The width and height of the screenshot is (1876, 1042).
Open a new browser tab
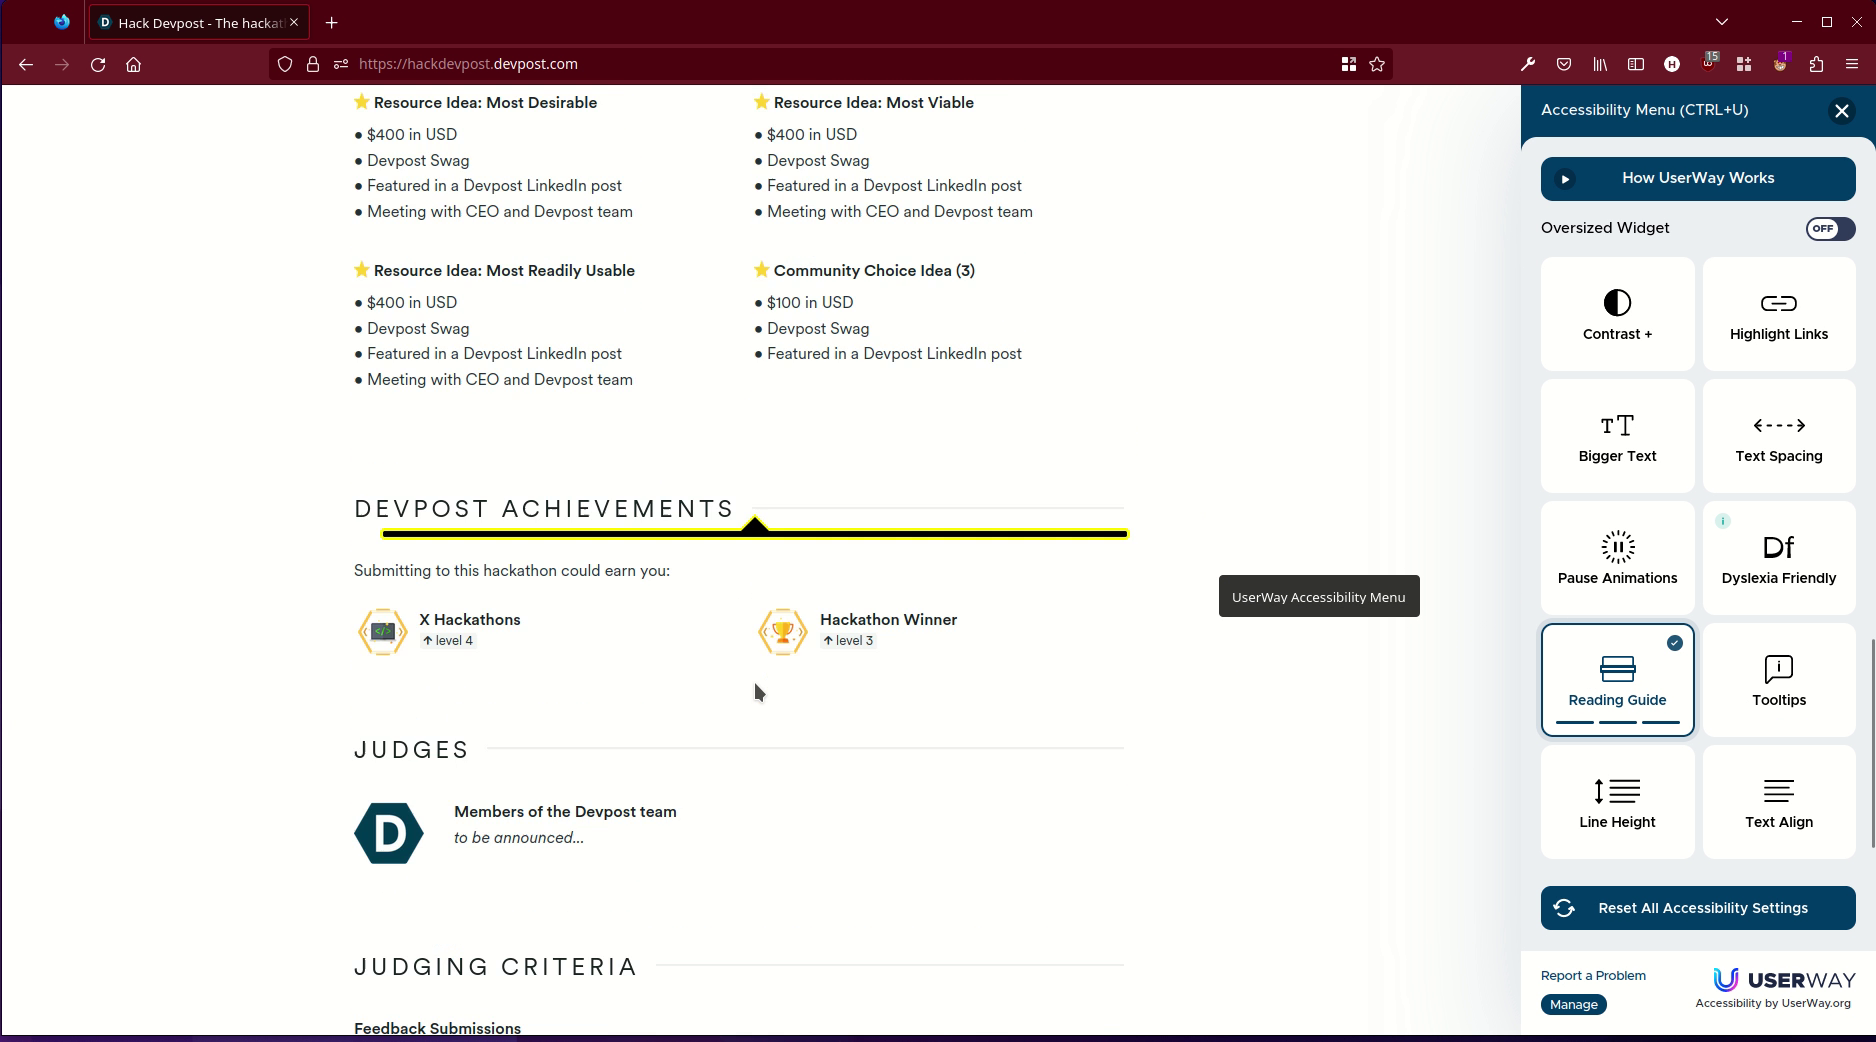coord(332,22)
